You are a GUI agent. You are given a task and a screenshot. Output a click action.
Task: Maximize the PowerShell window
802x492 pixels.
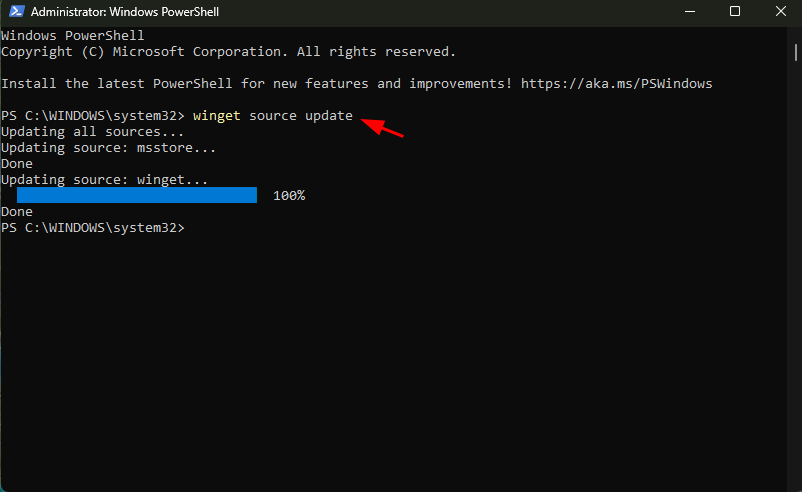734,11
